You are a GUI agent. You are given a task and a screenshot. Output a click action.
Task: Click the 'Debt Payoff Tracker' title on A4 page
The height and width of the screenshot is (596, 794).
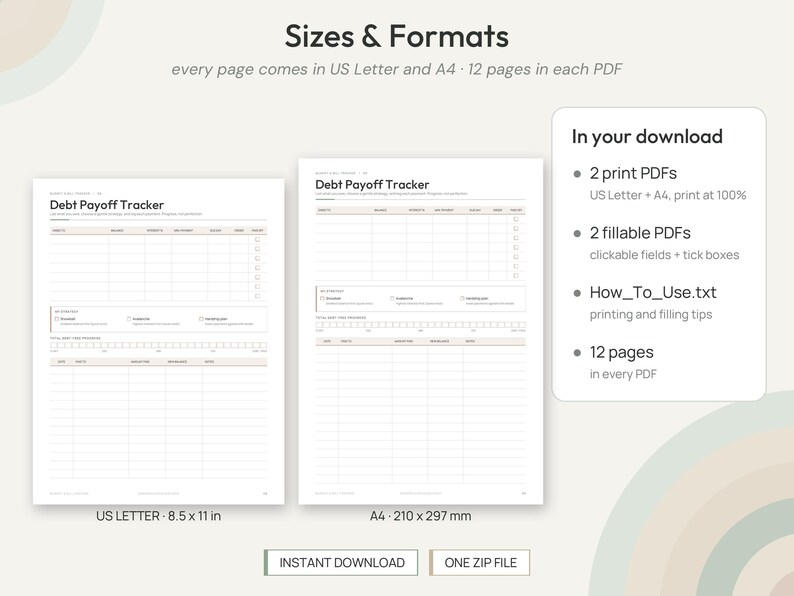point(372,184)
